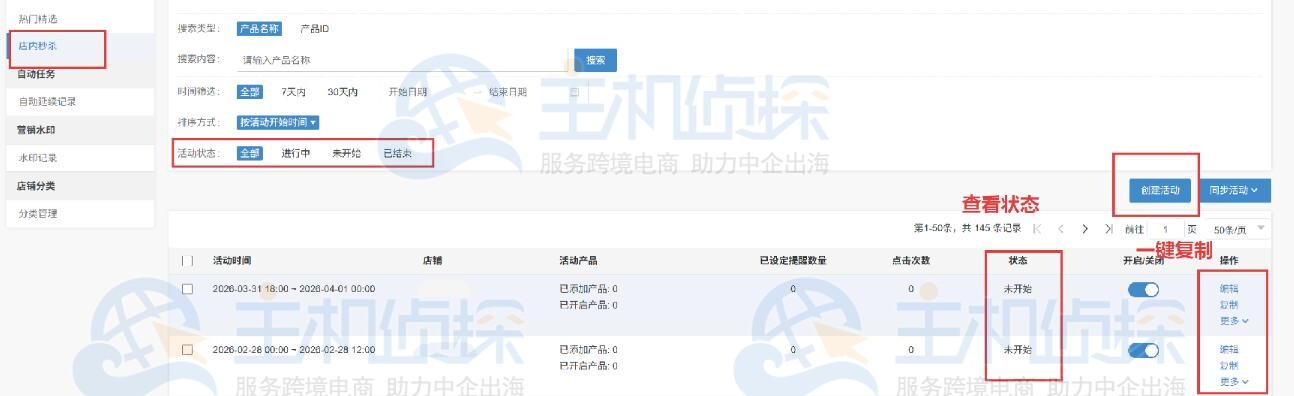Image resolution: width=1294 pixels, height=396 pixels.
Task: Open 店内秒杀 in the sidebar
Action: point(38,45)
